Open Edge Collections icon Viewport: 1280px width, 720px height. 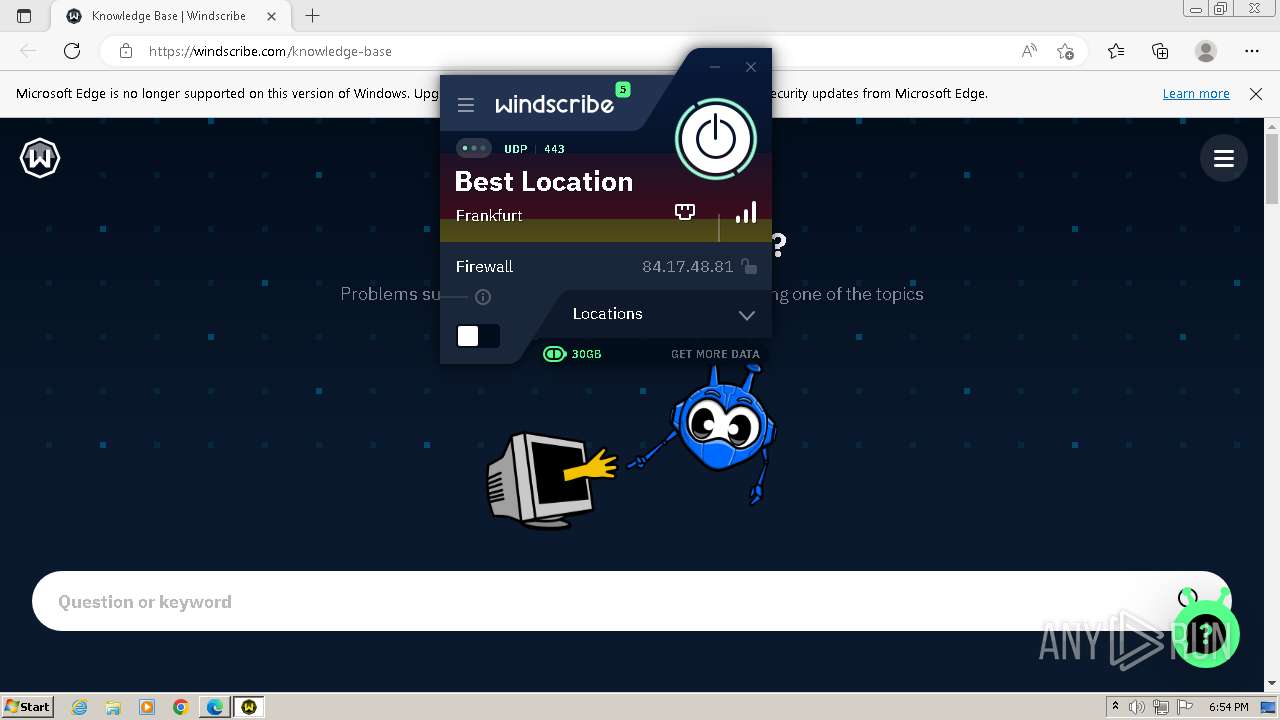pos(1160,51)
